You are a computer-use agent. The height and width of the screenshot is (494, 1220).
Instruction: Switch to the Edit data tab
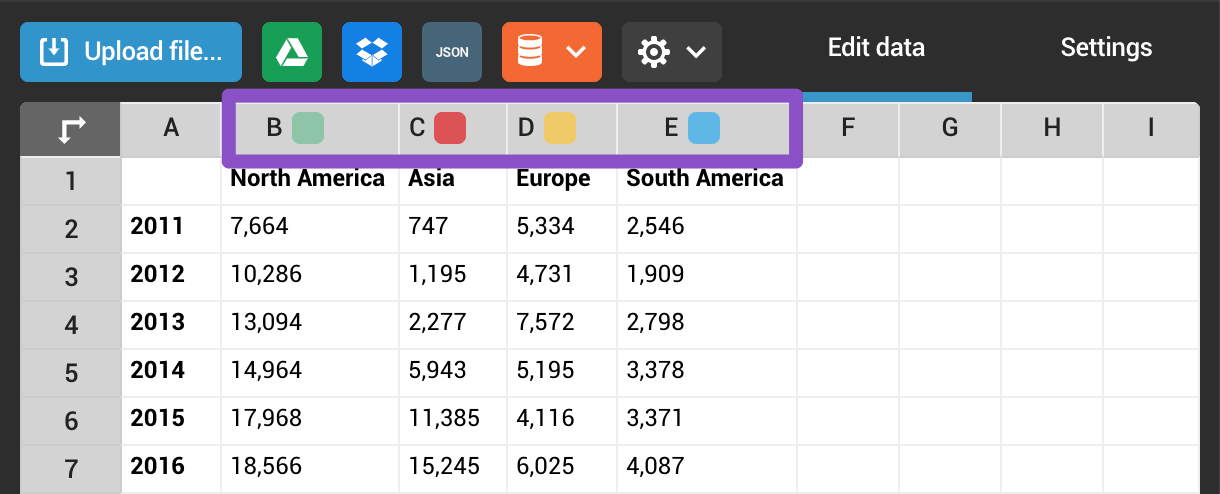(876, 47)
